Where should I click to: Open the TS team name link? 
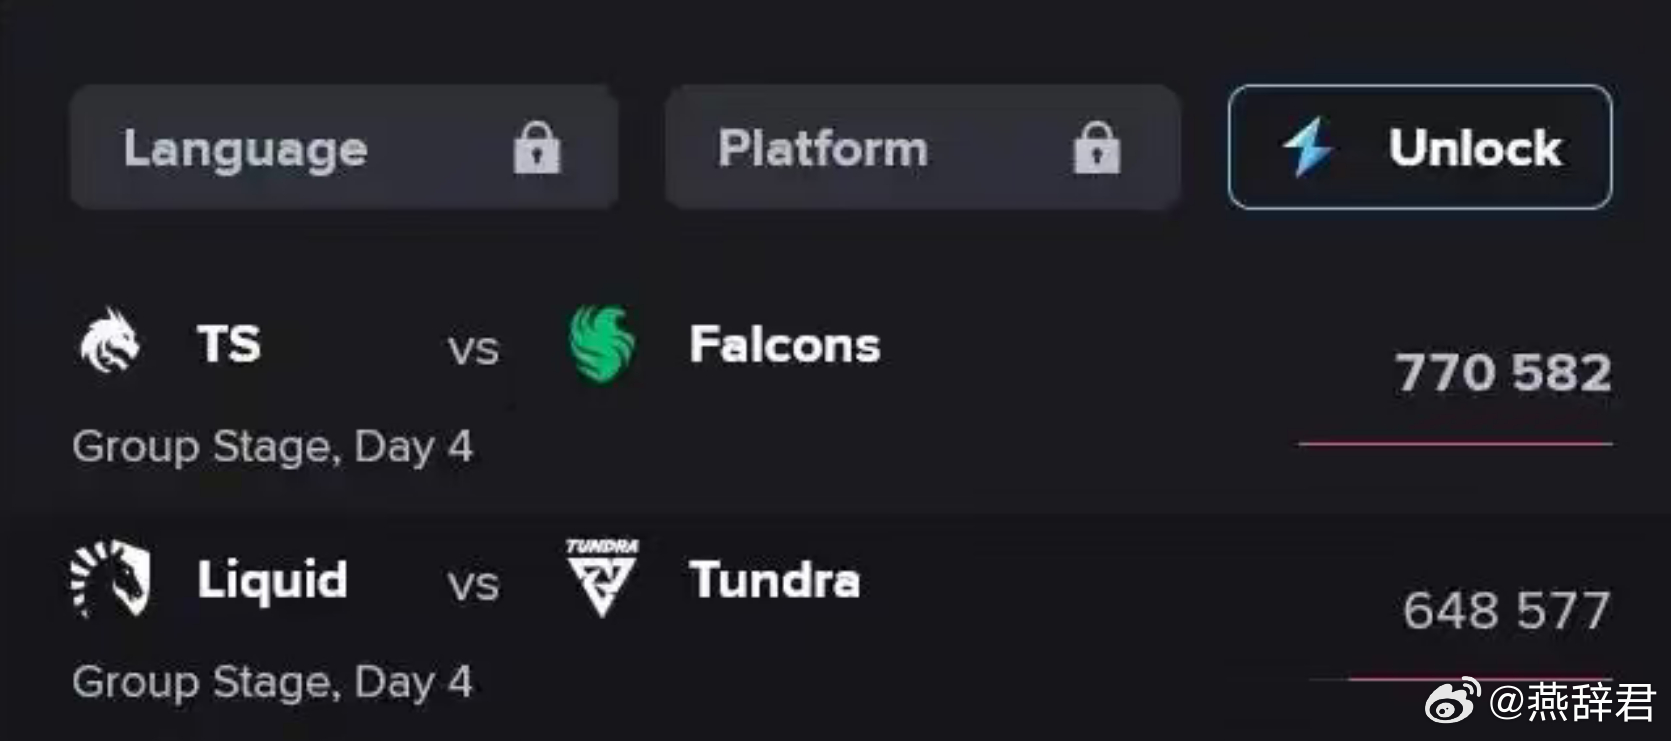229,345
